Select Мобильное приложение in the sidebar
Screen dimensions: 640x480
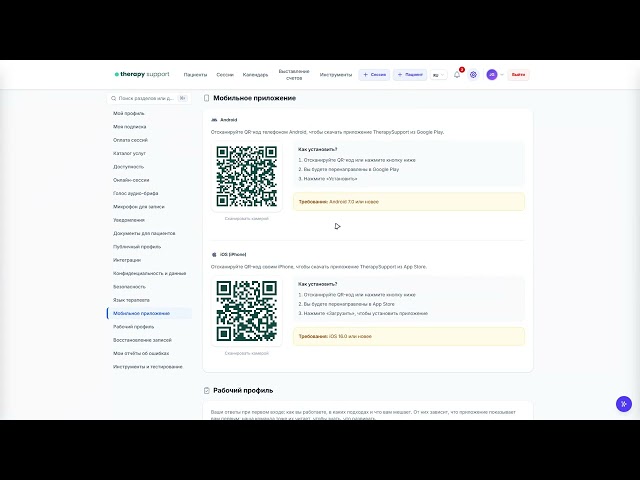[x=149, y=313]
